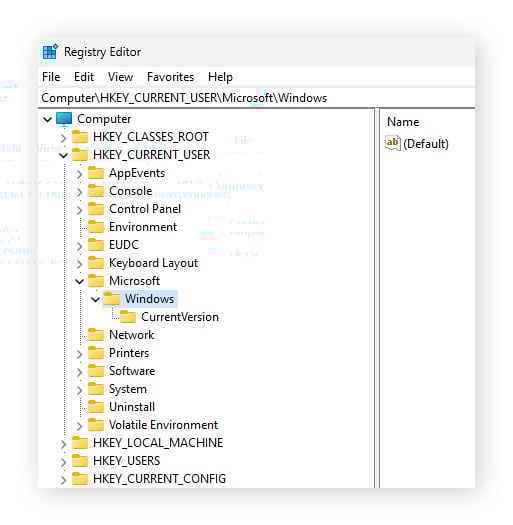
Task: Collapse the Windows key
Action: [96, 299]
